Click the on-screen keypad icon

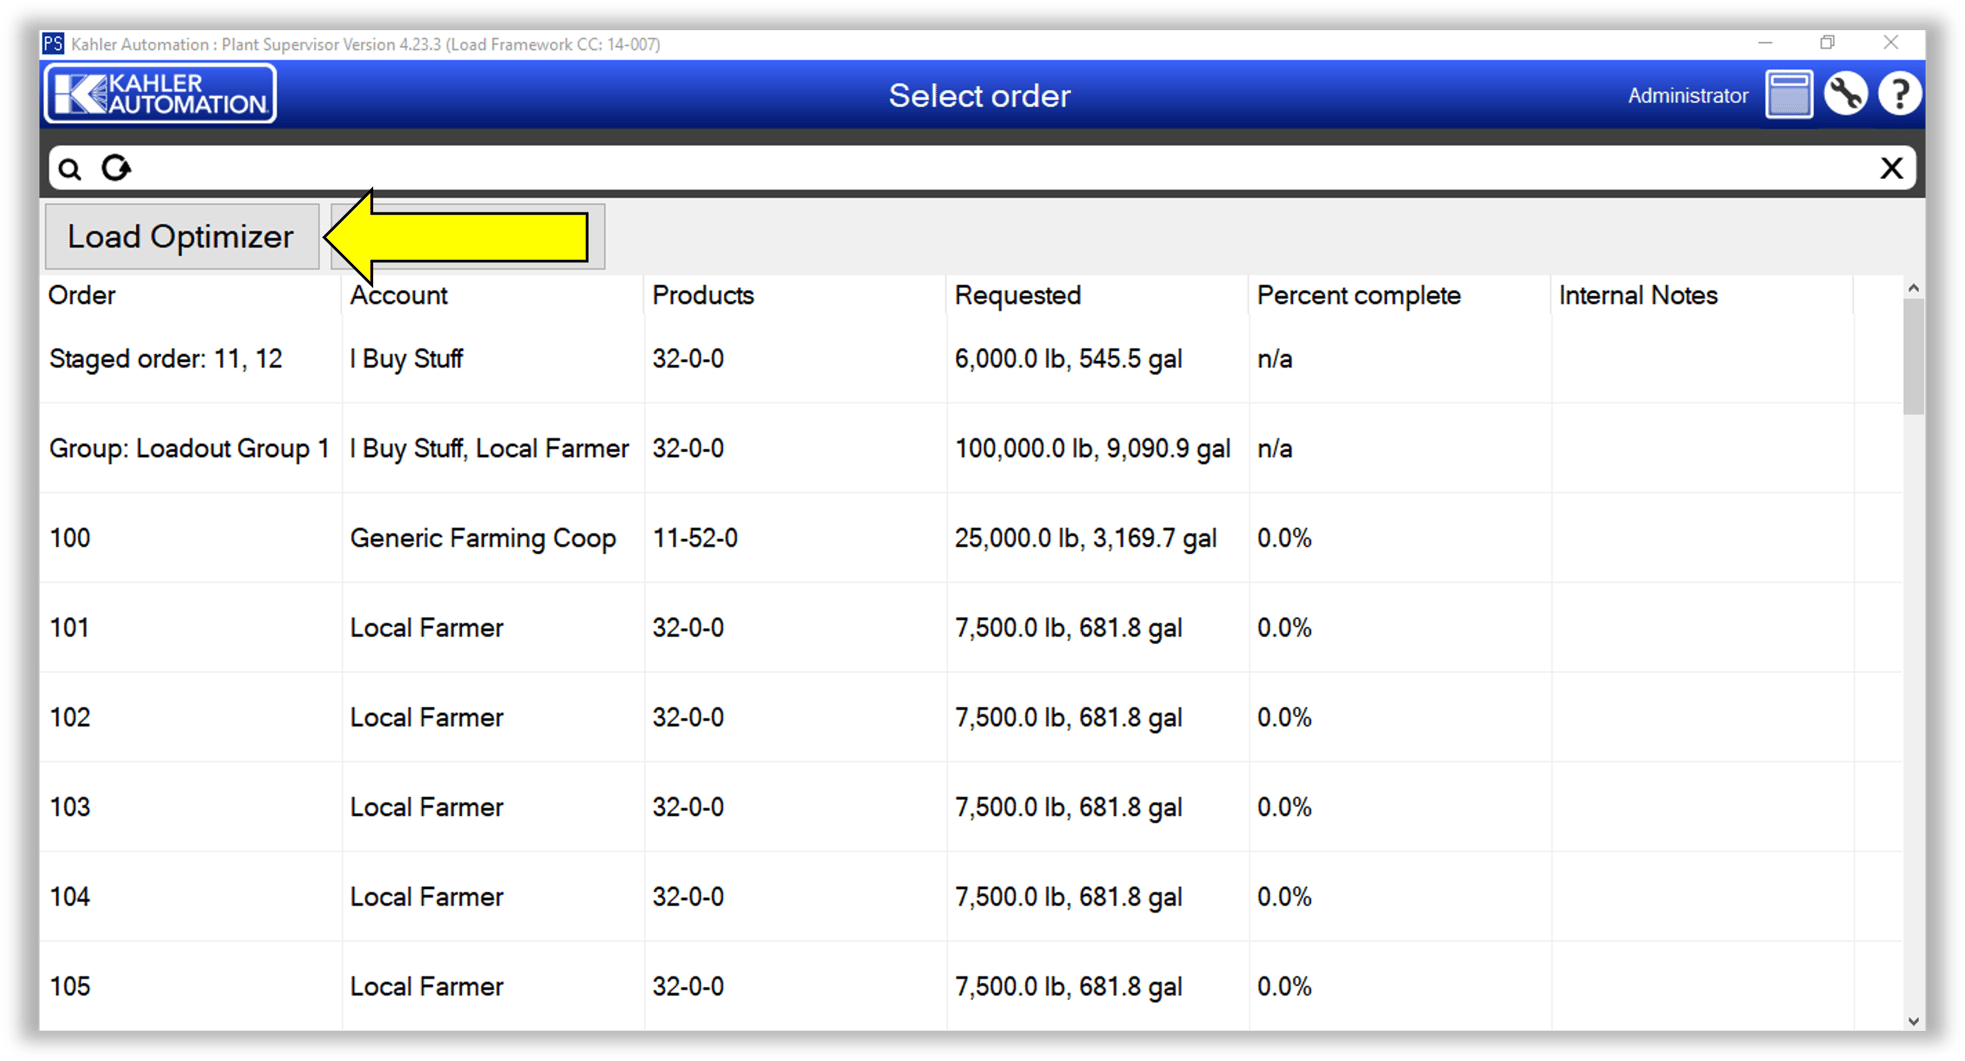[x=1788, y=93]
